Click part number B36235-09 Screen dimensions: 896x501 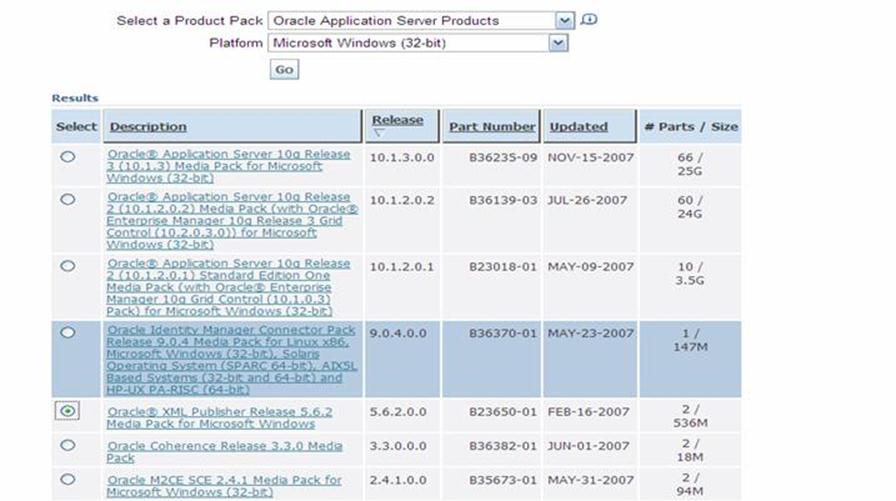(x=503, y=157)
